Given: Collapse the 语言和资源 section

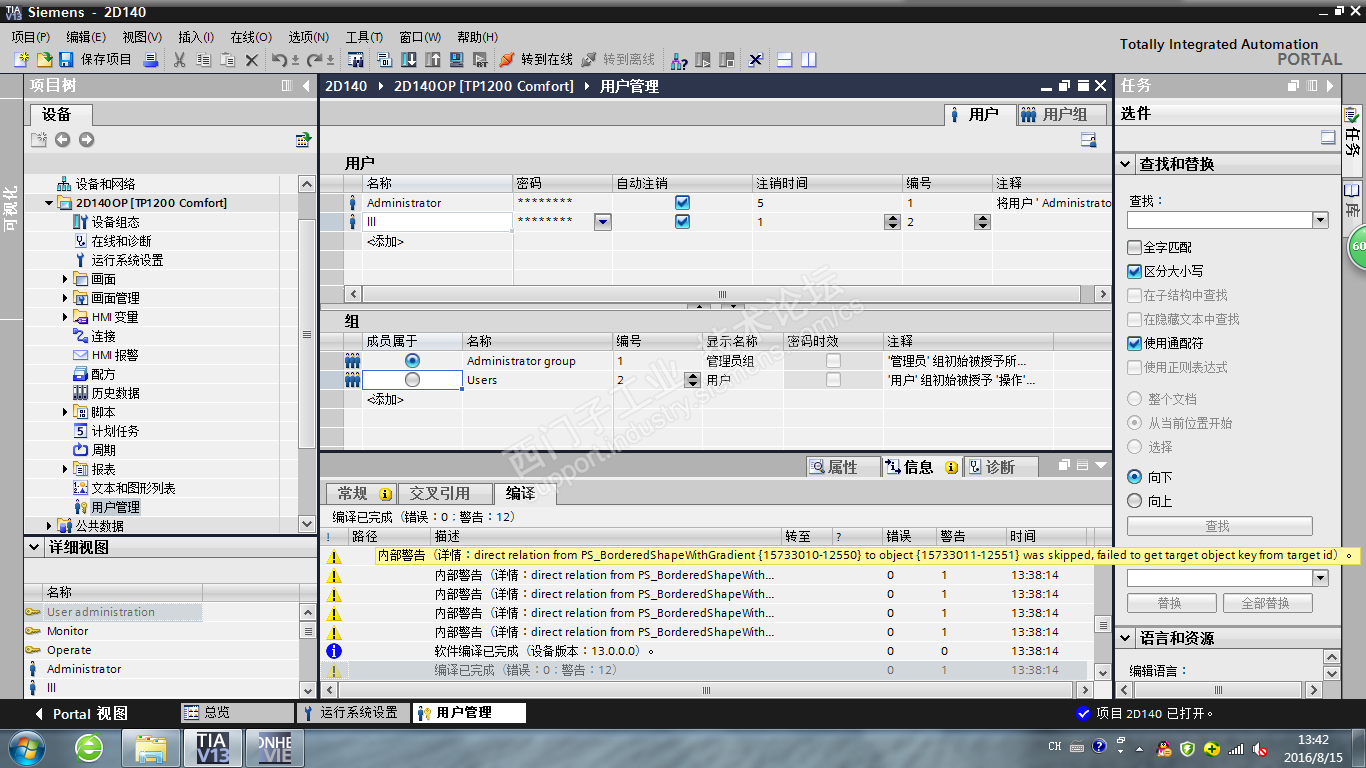Looking at the screenshot, I should 1127,638.
